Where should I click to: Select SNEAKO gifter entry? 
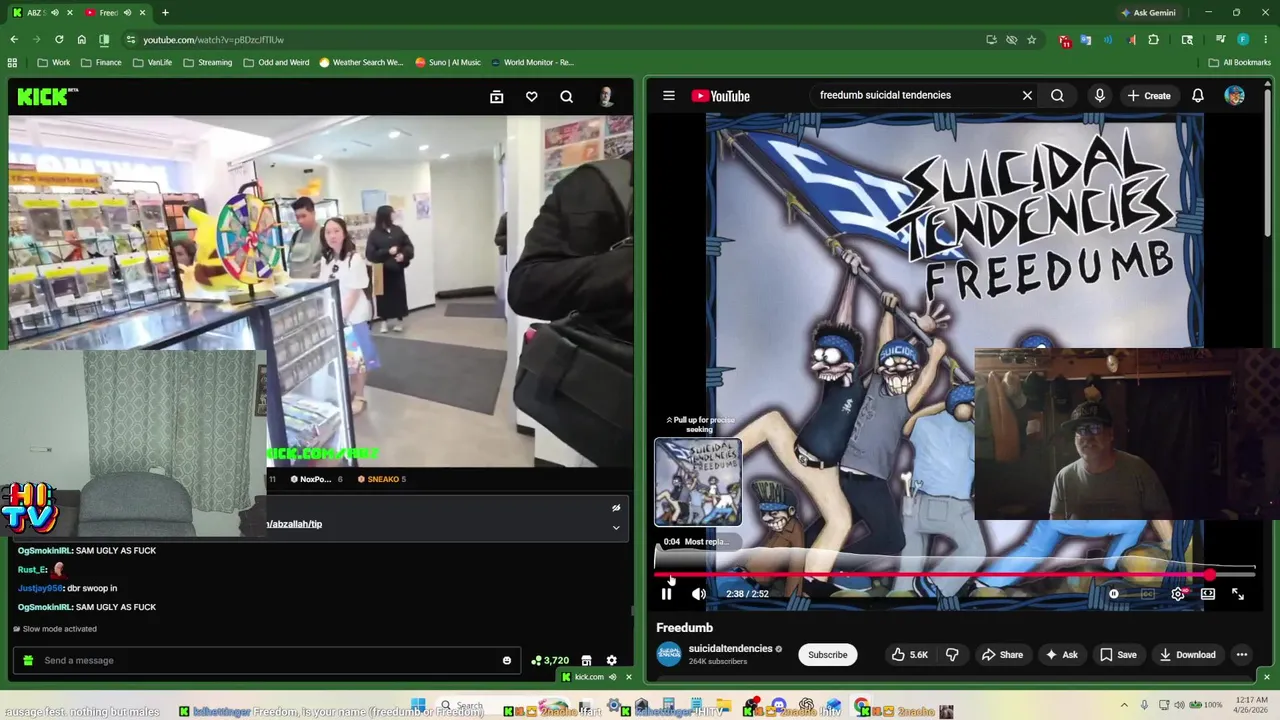click(382, 479)
